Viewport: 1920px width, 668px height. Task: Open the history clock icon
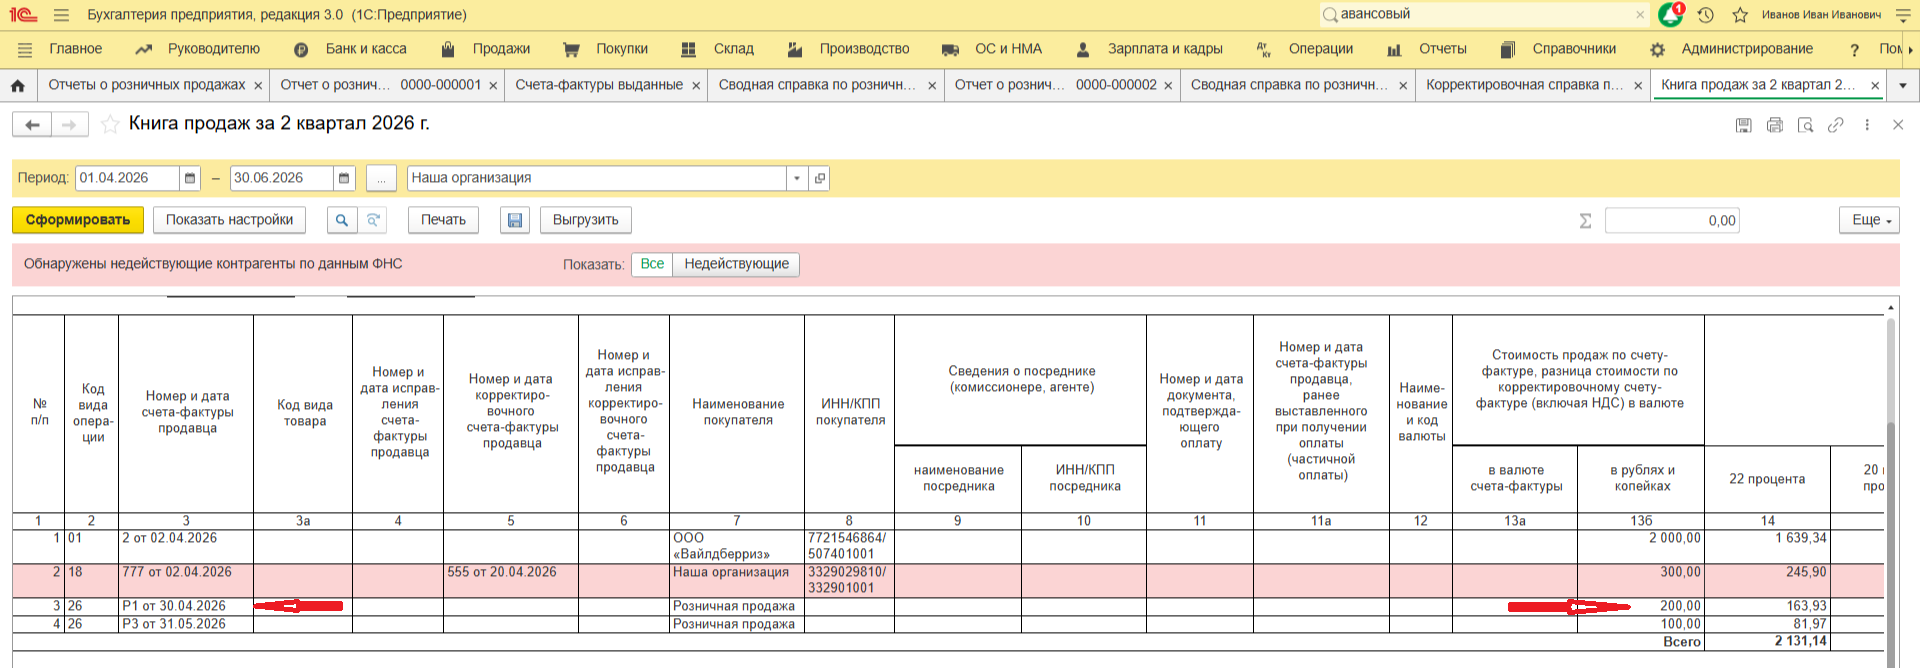1706,15
